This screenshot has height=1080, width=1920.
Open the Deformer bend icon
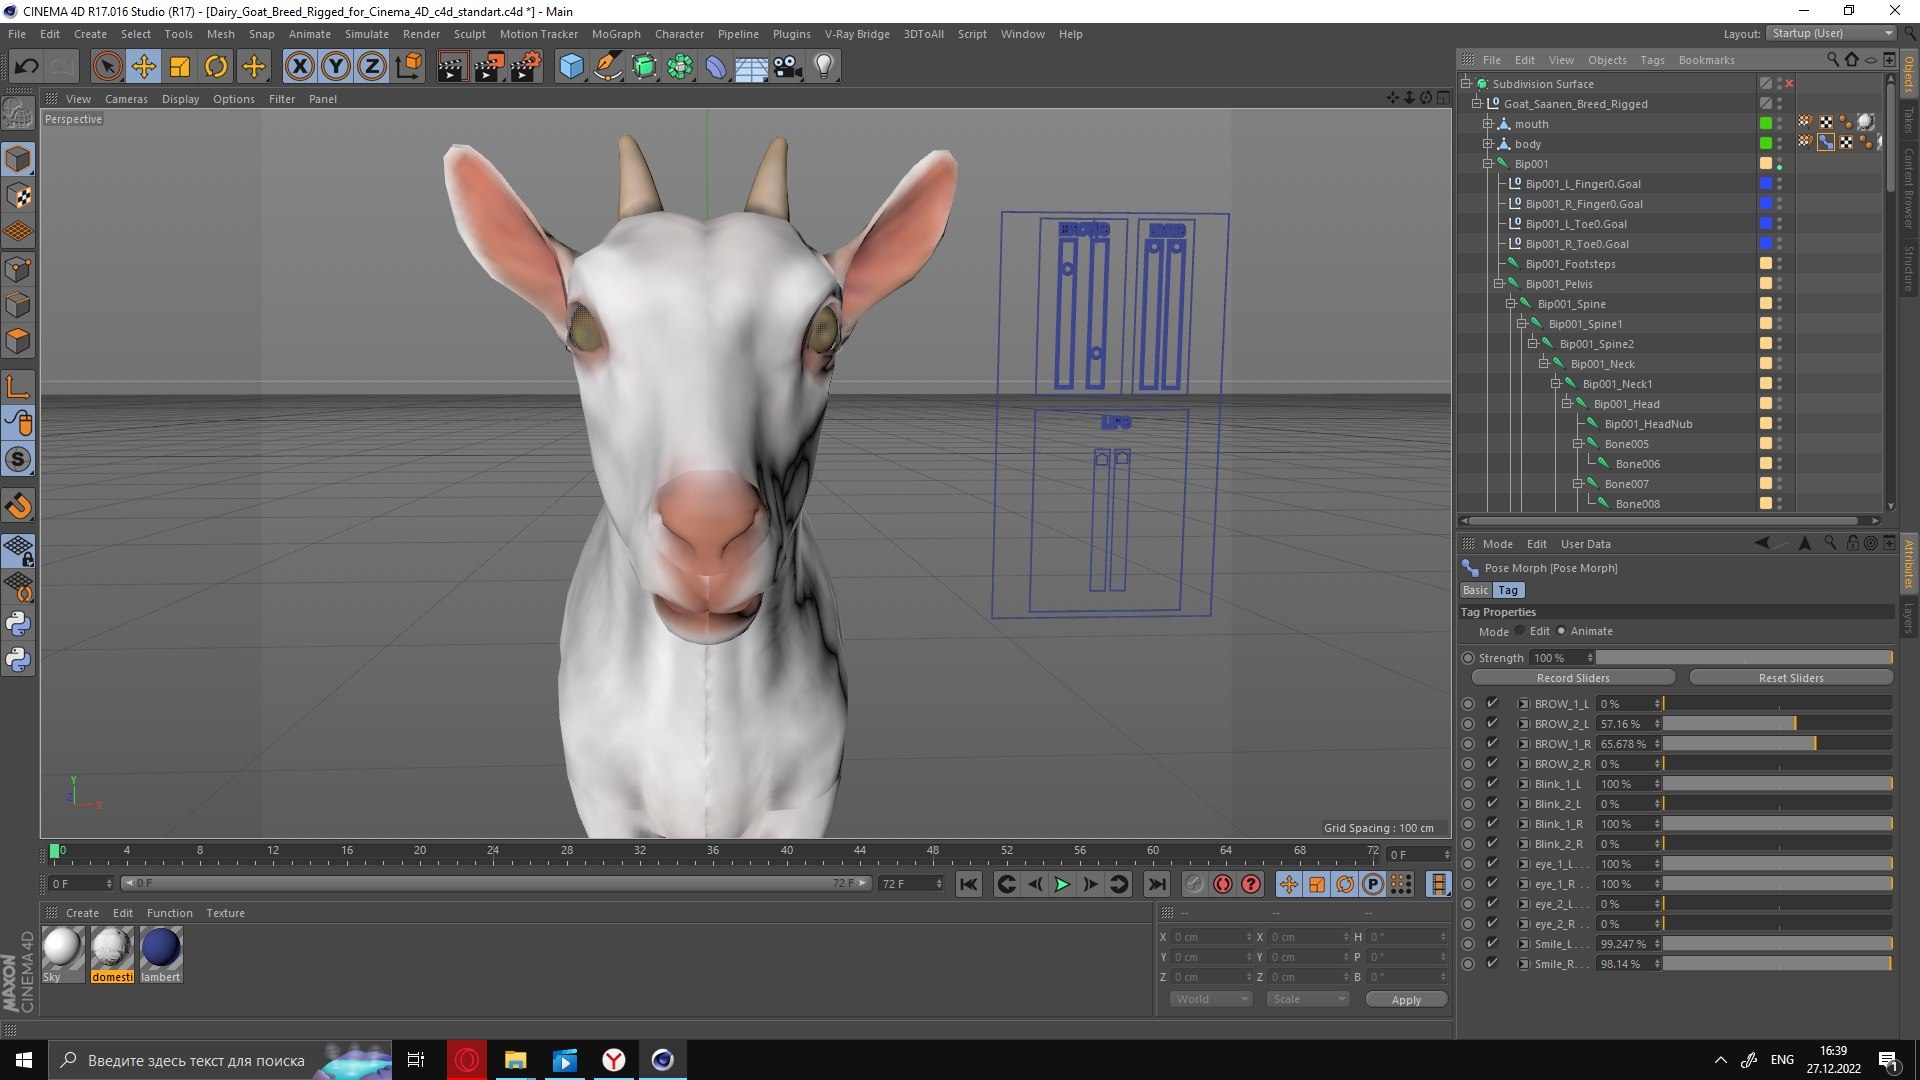click(x=716, y=67)
